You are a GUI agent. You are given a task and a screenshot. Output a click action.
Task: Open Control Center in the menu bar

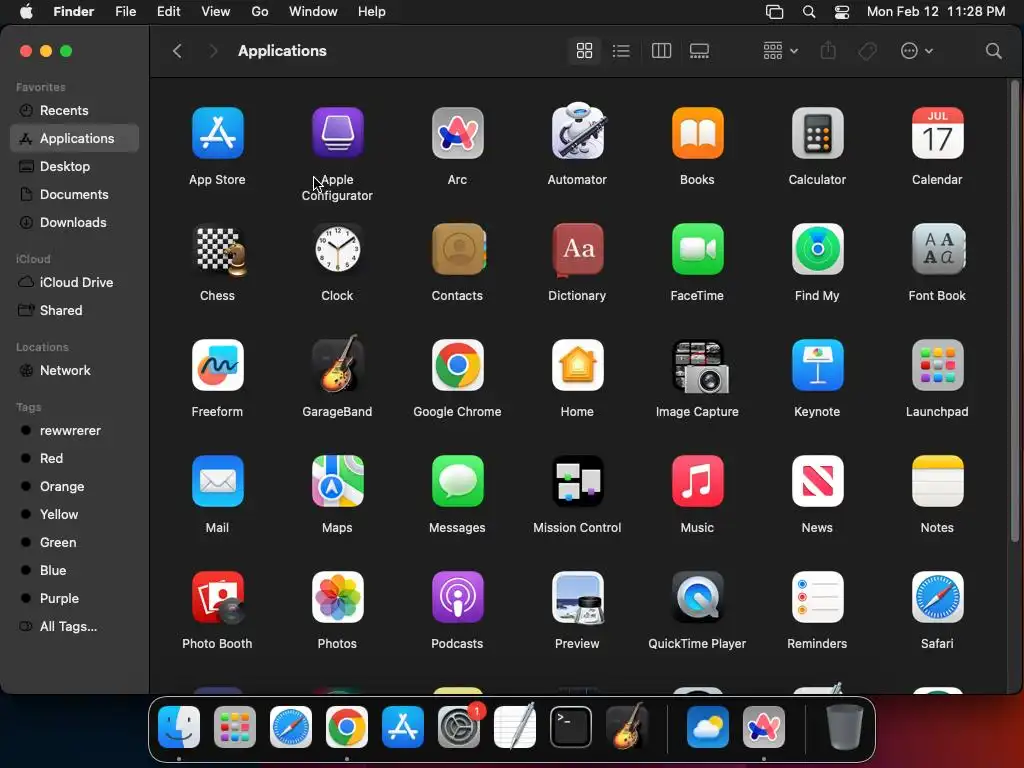(x=842, y=12)
